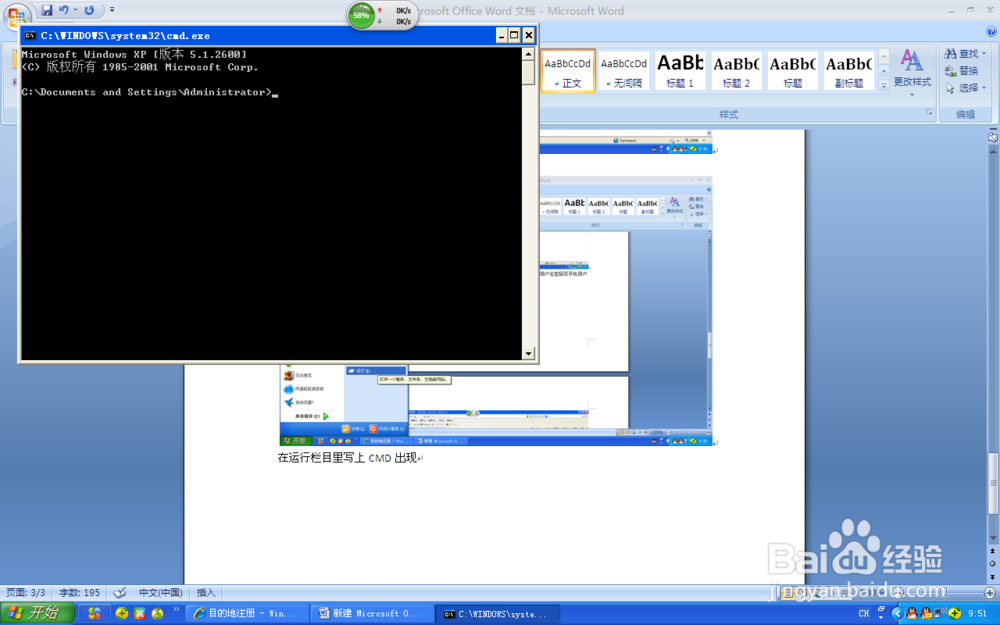Click the 字数: 195 word count
The image size is (1000, 625).
(80, 593)
